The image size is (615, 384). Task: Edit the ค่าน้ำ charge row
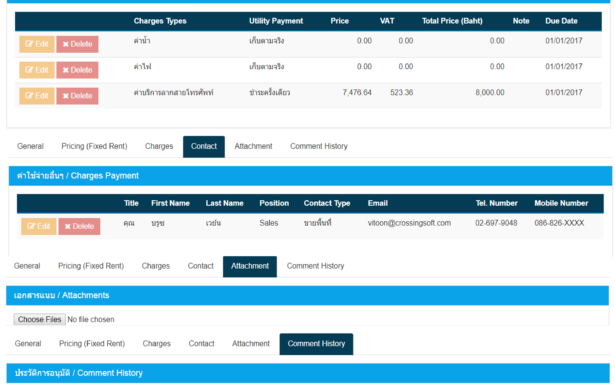[x=37, y=44]
